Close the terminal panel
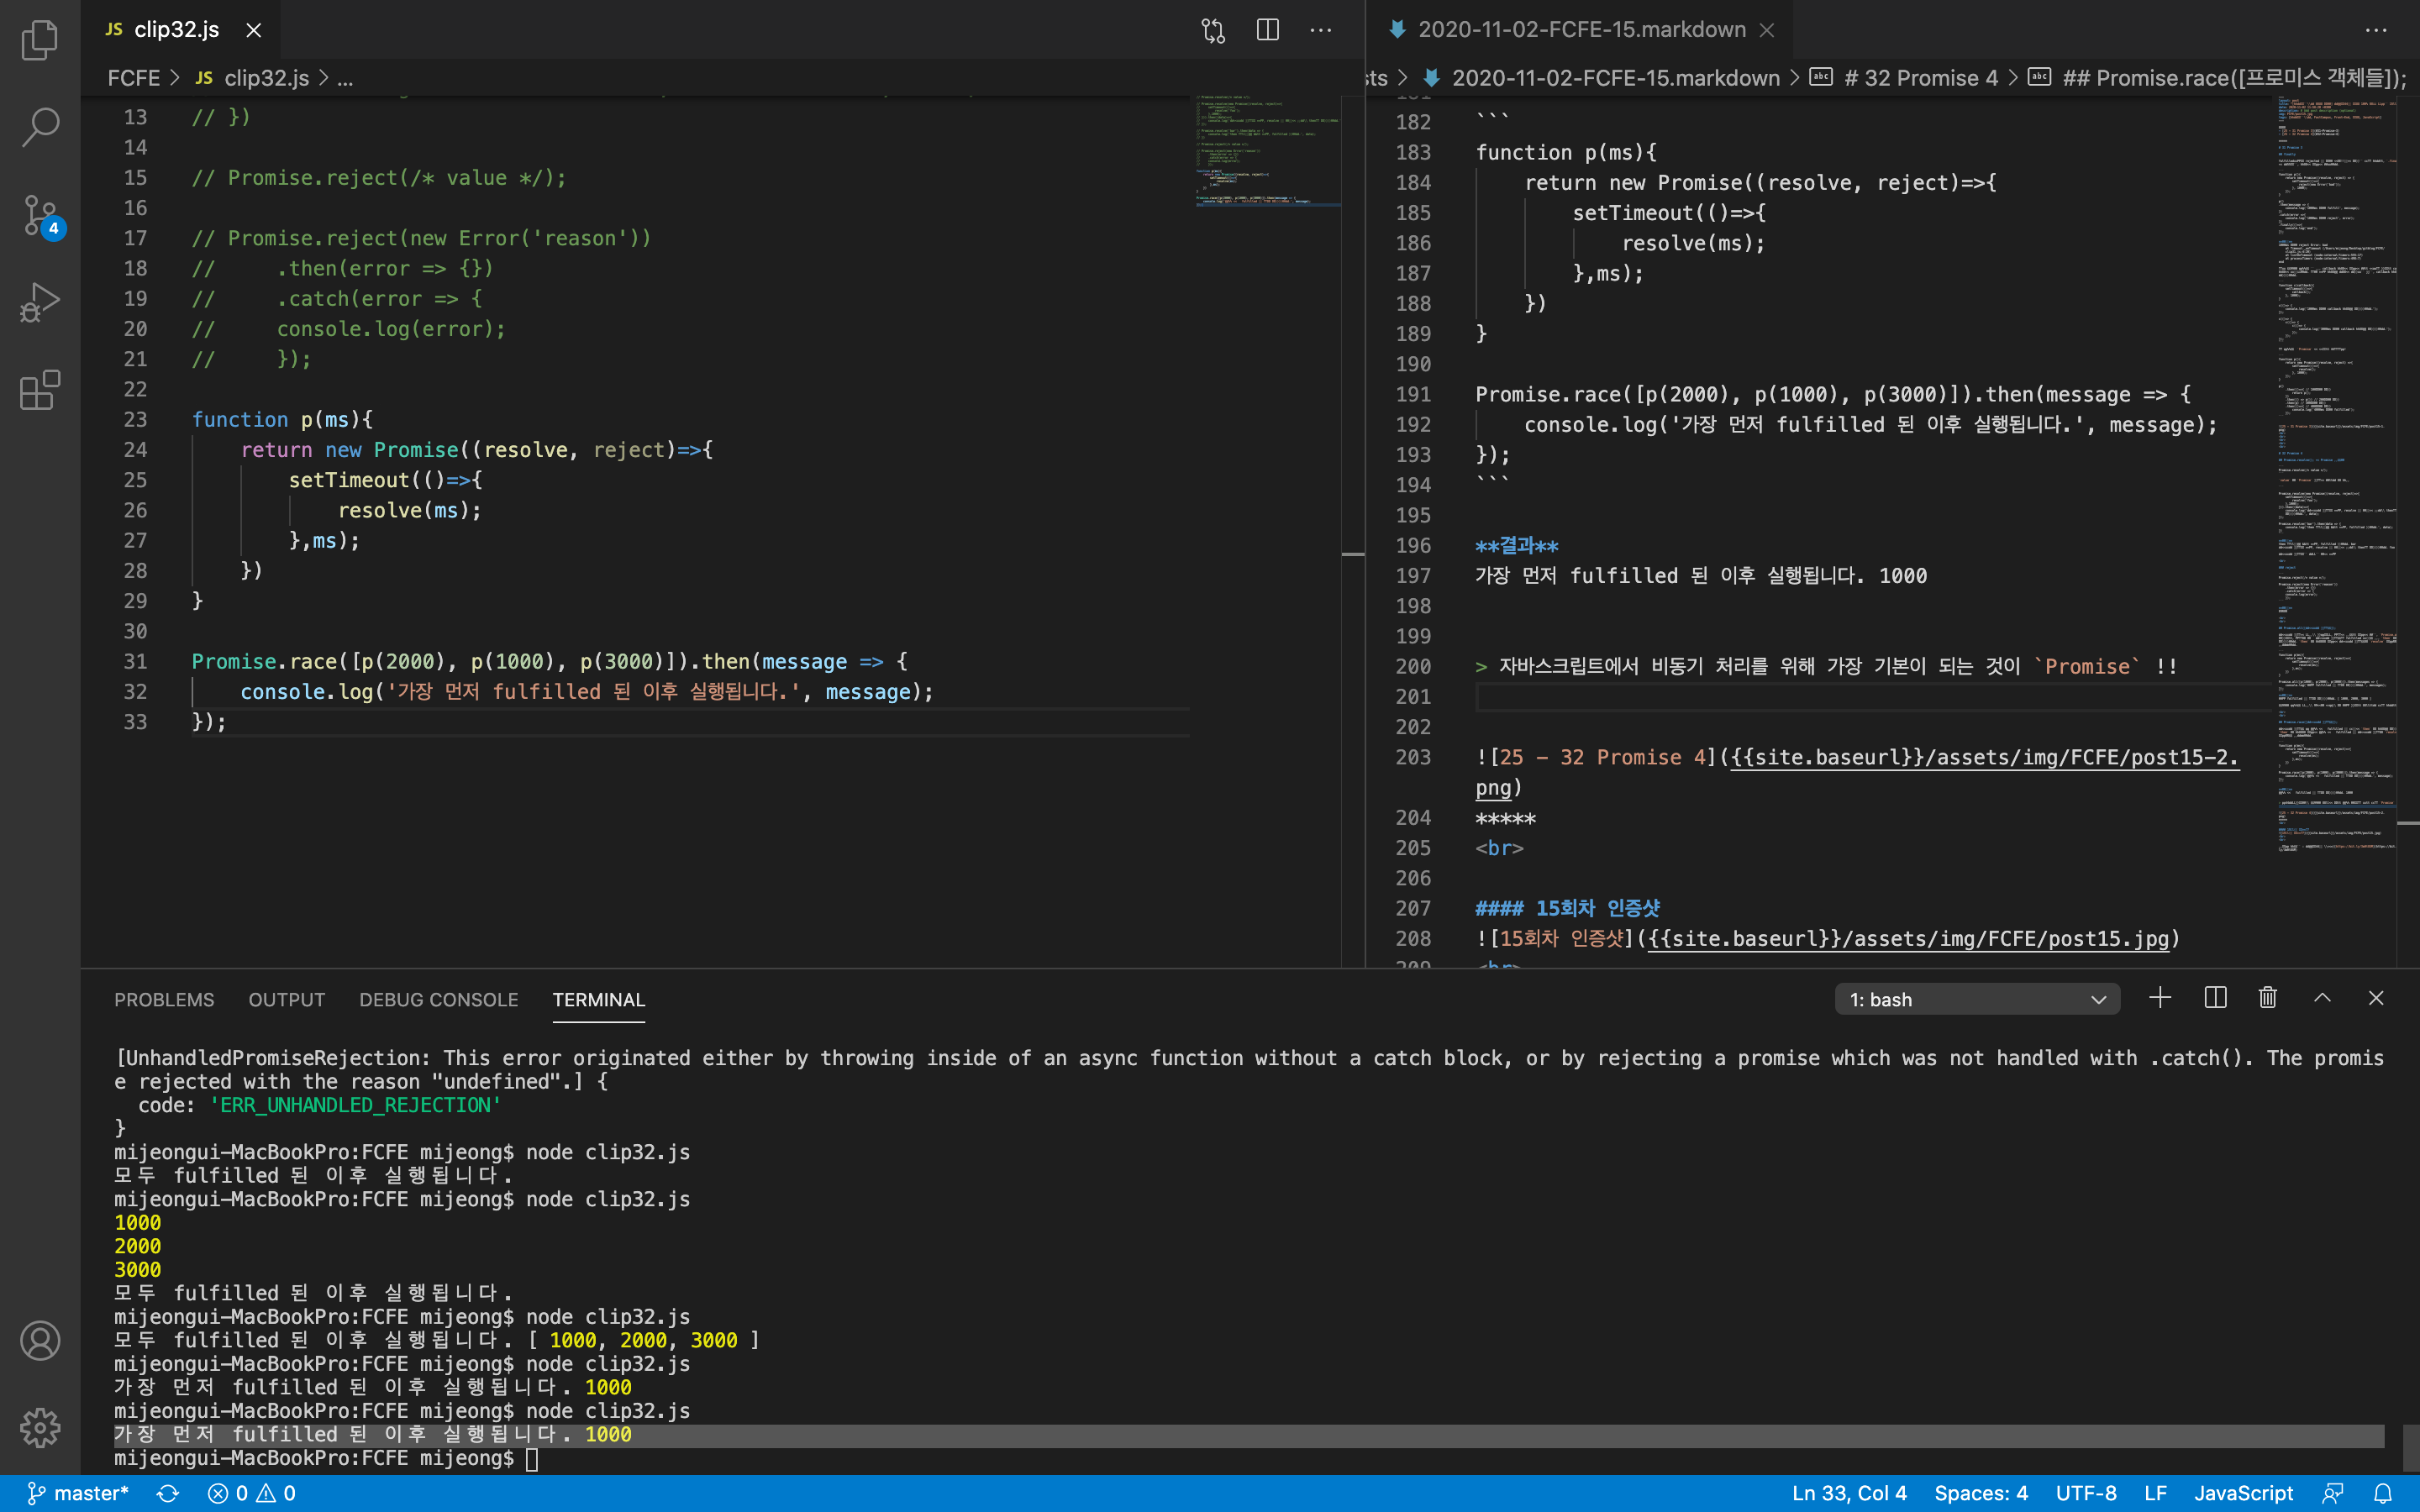 (2376, 998)
